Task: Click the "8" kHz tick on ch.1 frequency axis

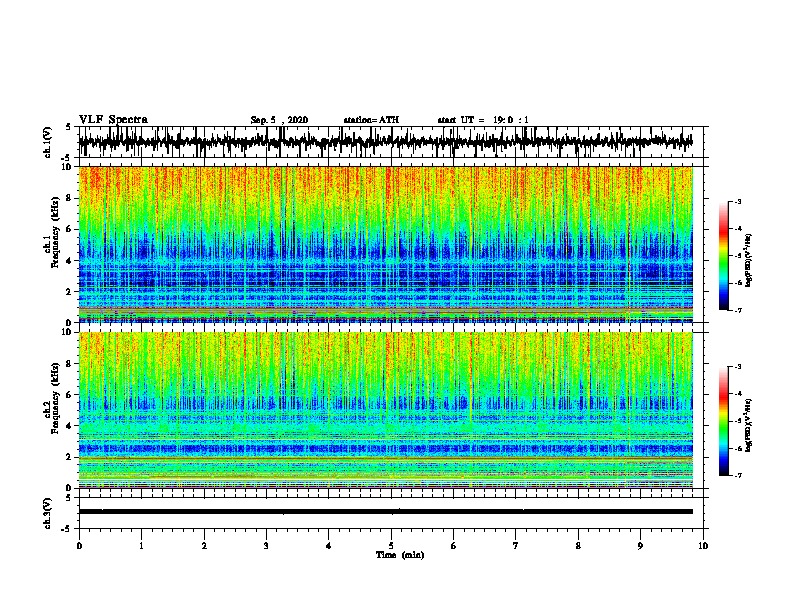Action: (x=69, y=198)
